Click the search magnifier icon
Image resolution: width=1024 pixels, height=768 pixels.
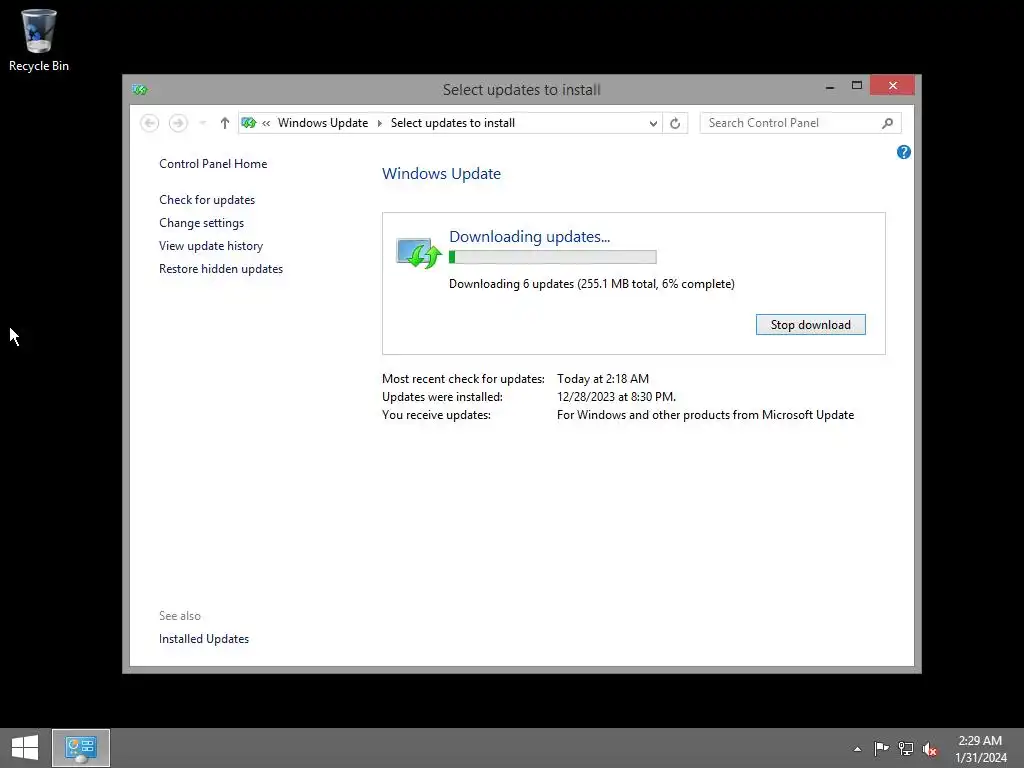pos(887,123)
